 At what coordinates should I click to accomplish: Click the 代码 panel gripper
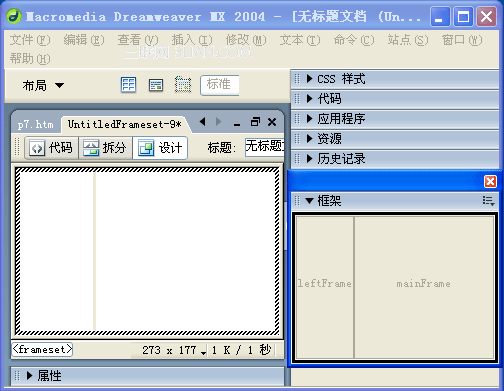tap(297, 99)
